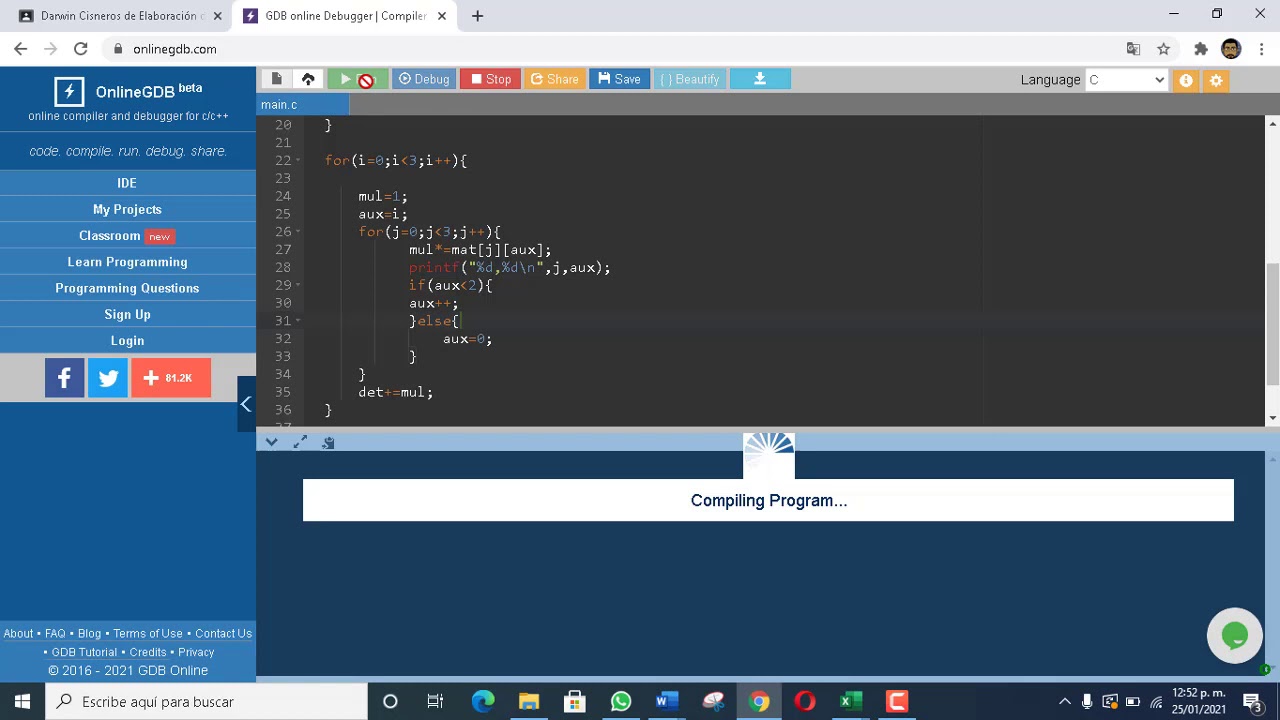Open the Credits footer link
The image size is (1280, 720).
148,652
